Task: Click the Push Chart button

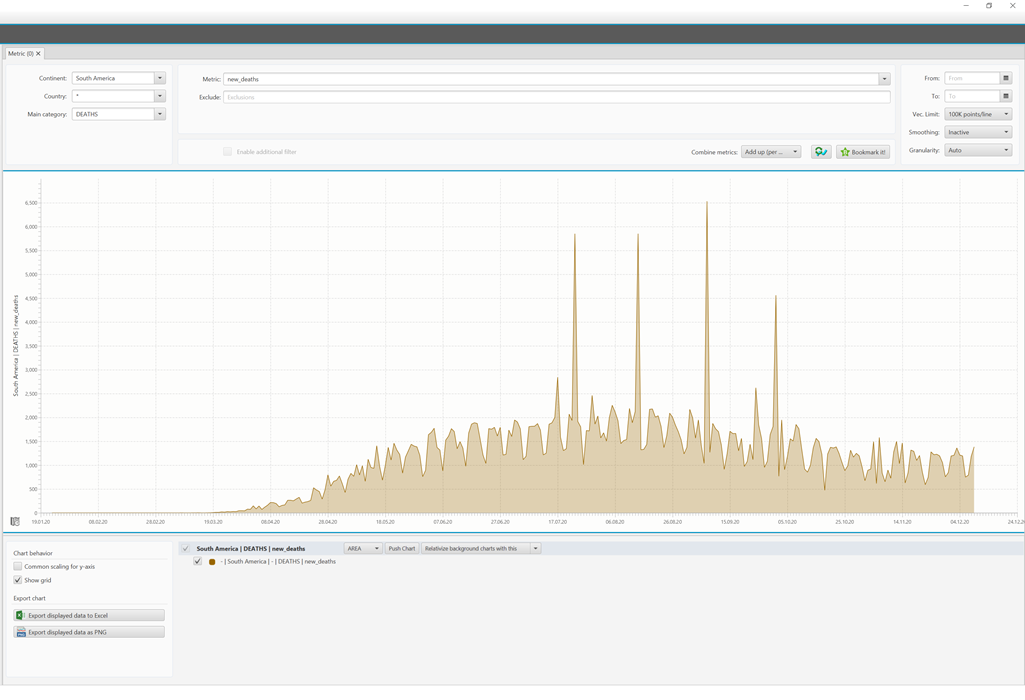Action: (402, 548)
